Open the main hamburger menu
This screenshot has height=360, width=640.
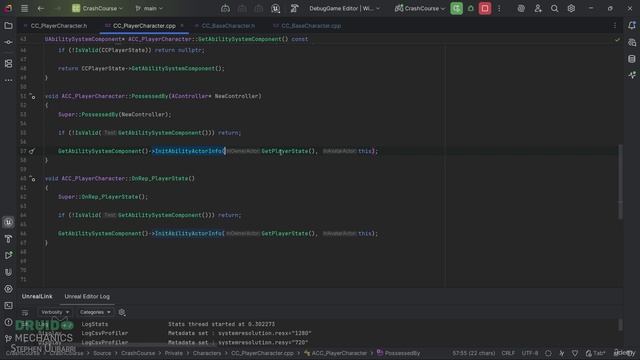point(24,8)
